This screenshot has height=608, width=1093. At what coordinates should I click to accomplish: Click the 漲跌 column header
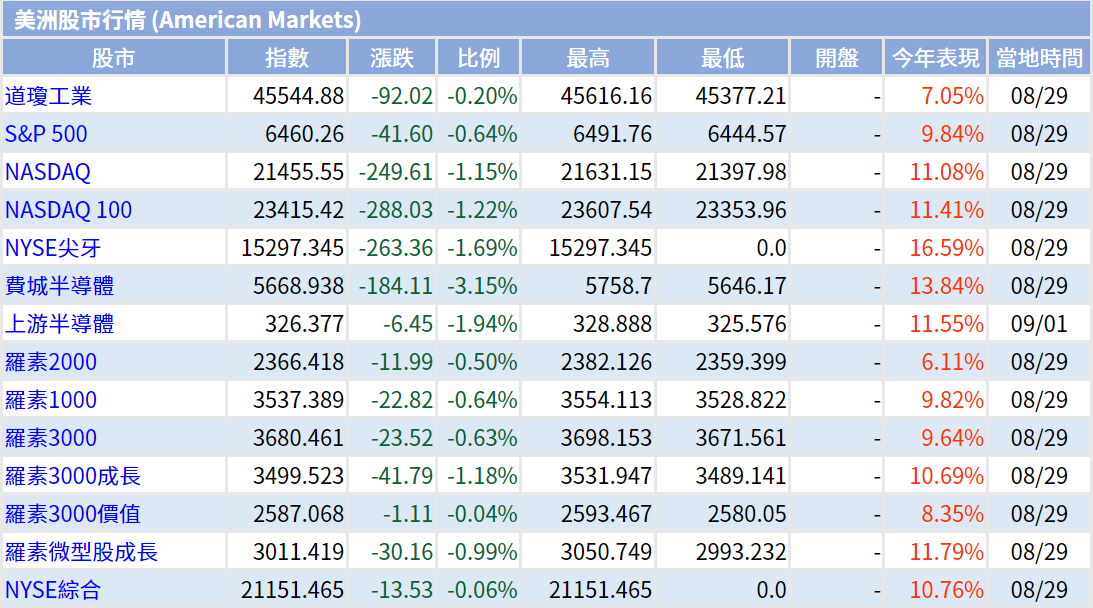tap(391, 58)
